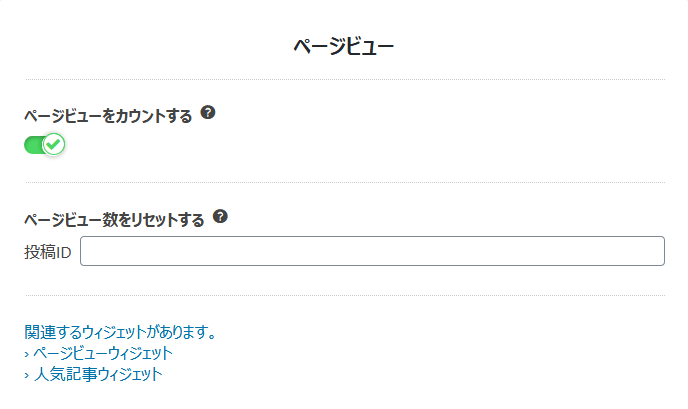Viewport: 688px width, 409px height.
Task: Click the ページビュー page title heading
Action: click(344, 46)
